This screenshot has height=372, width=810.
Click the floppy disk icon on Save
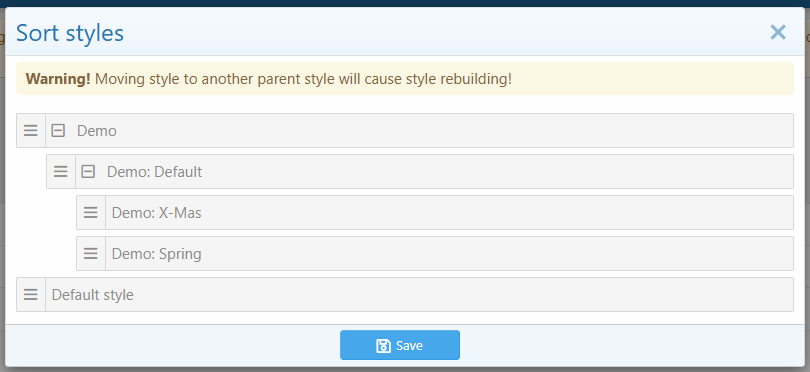(x=383, y=346)
